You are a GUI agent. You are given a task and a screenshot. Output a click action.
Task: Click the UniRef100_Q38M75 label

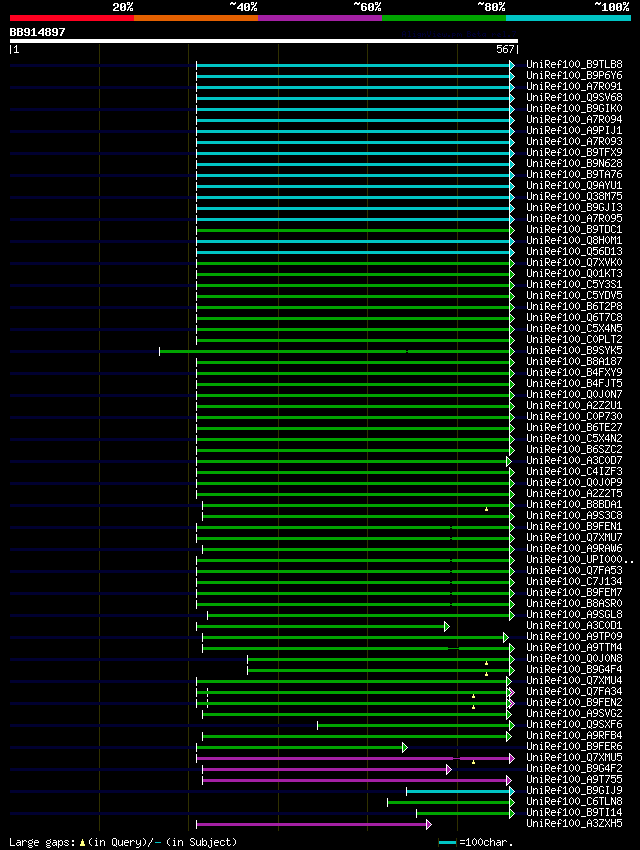tap(574, 196)
